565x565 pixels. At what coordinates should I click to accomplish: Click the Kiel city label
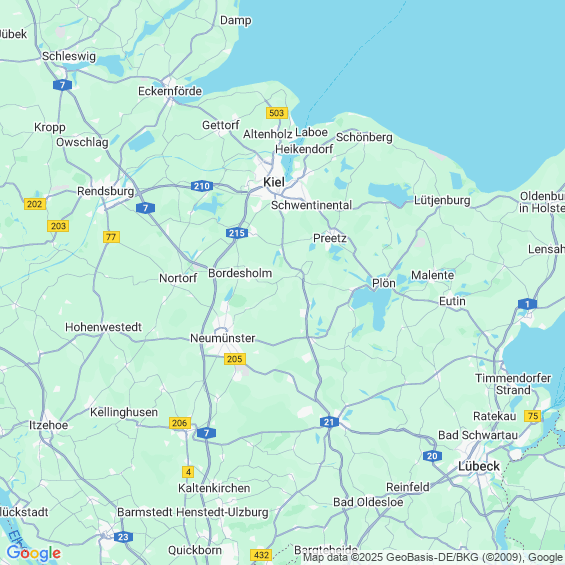pos(274,182)
